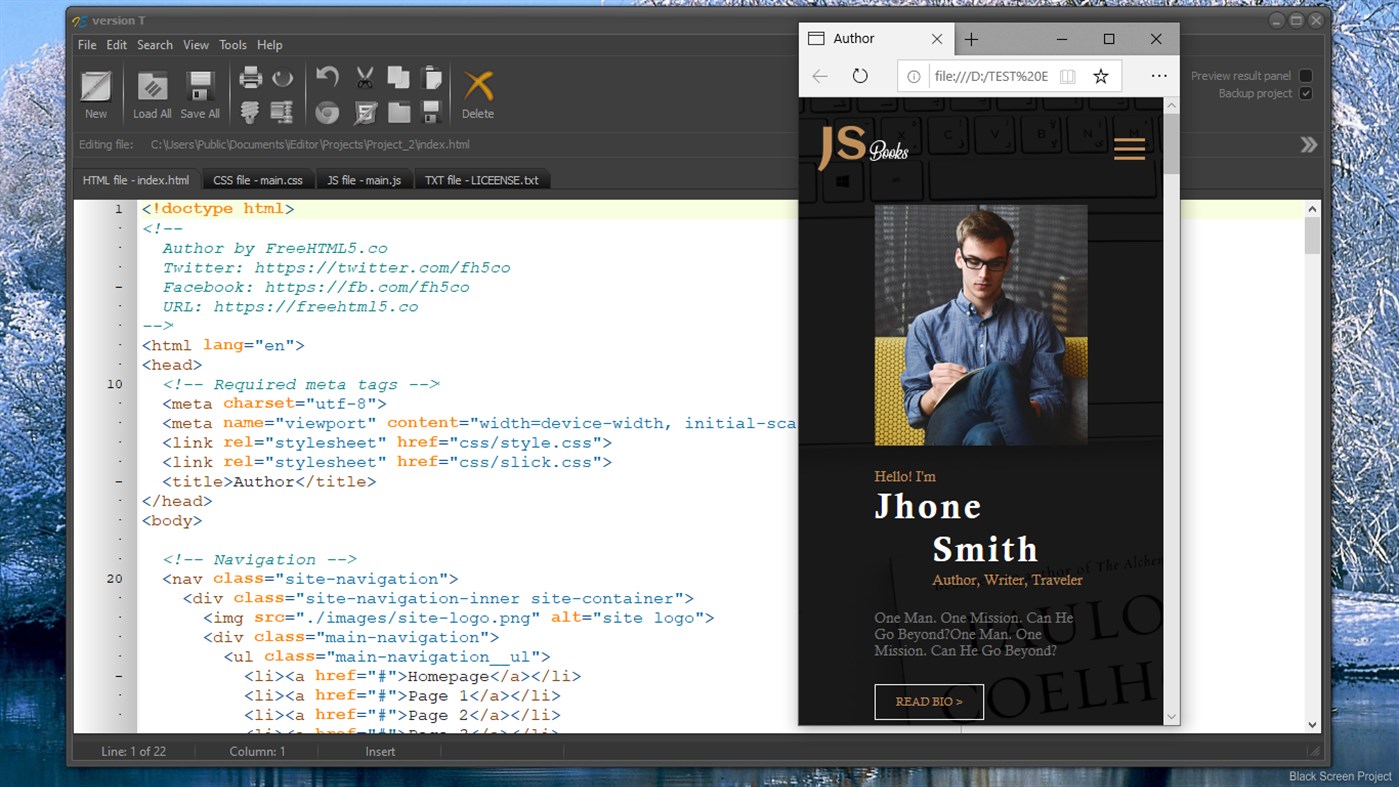The width and height of the screenshot is (1399, 787).
Task: Click the scissors cut icon
Action: point(365,77)
